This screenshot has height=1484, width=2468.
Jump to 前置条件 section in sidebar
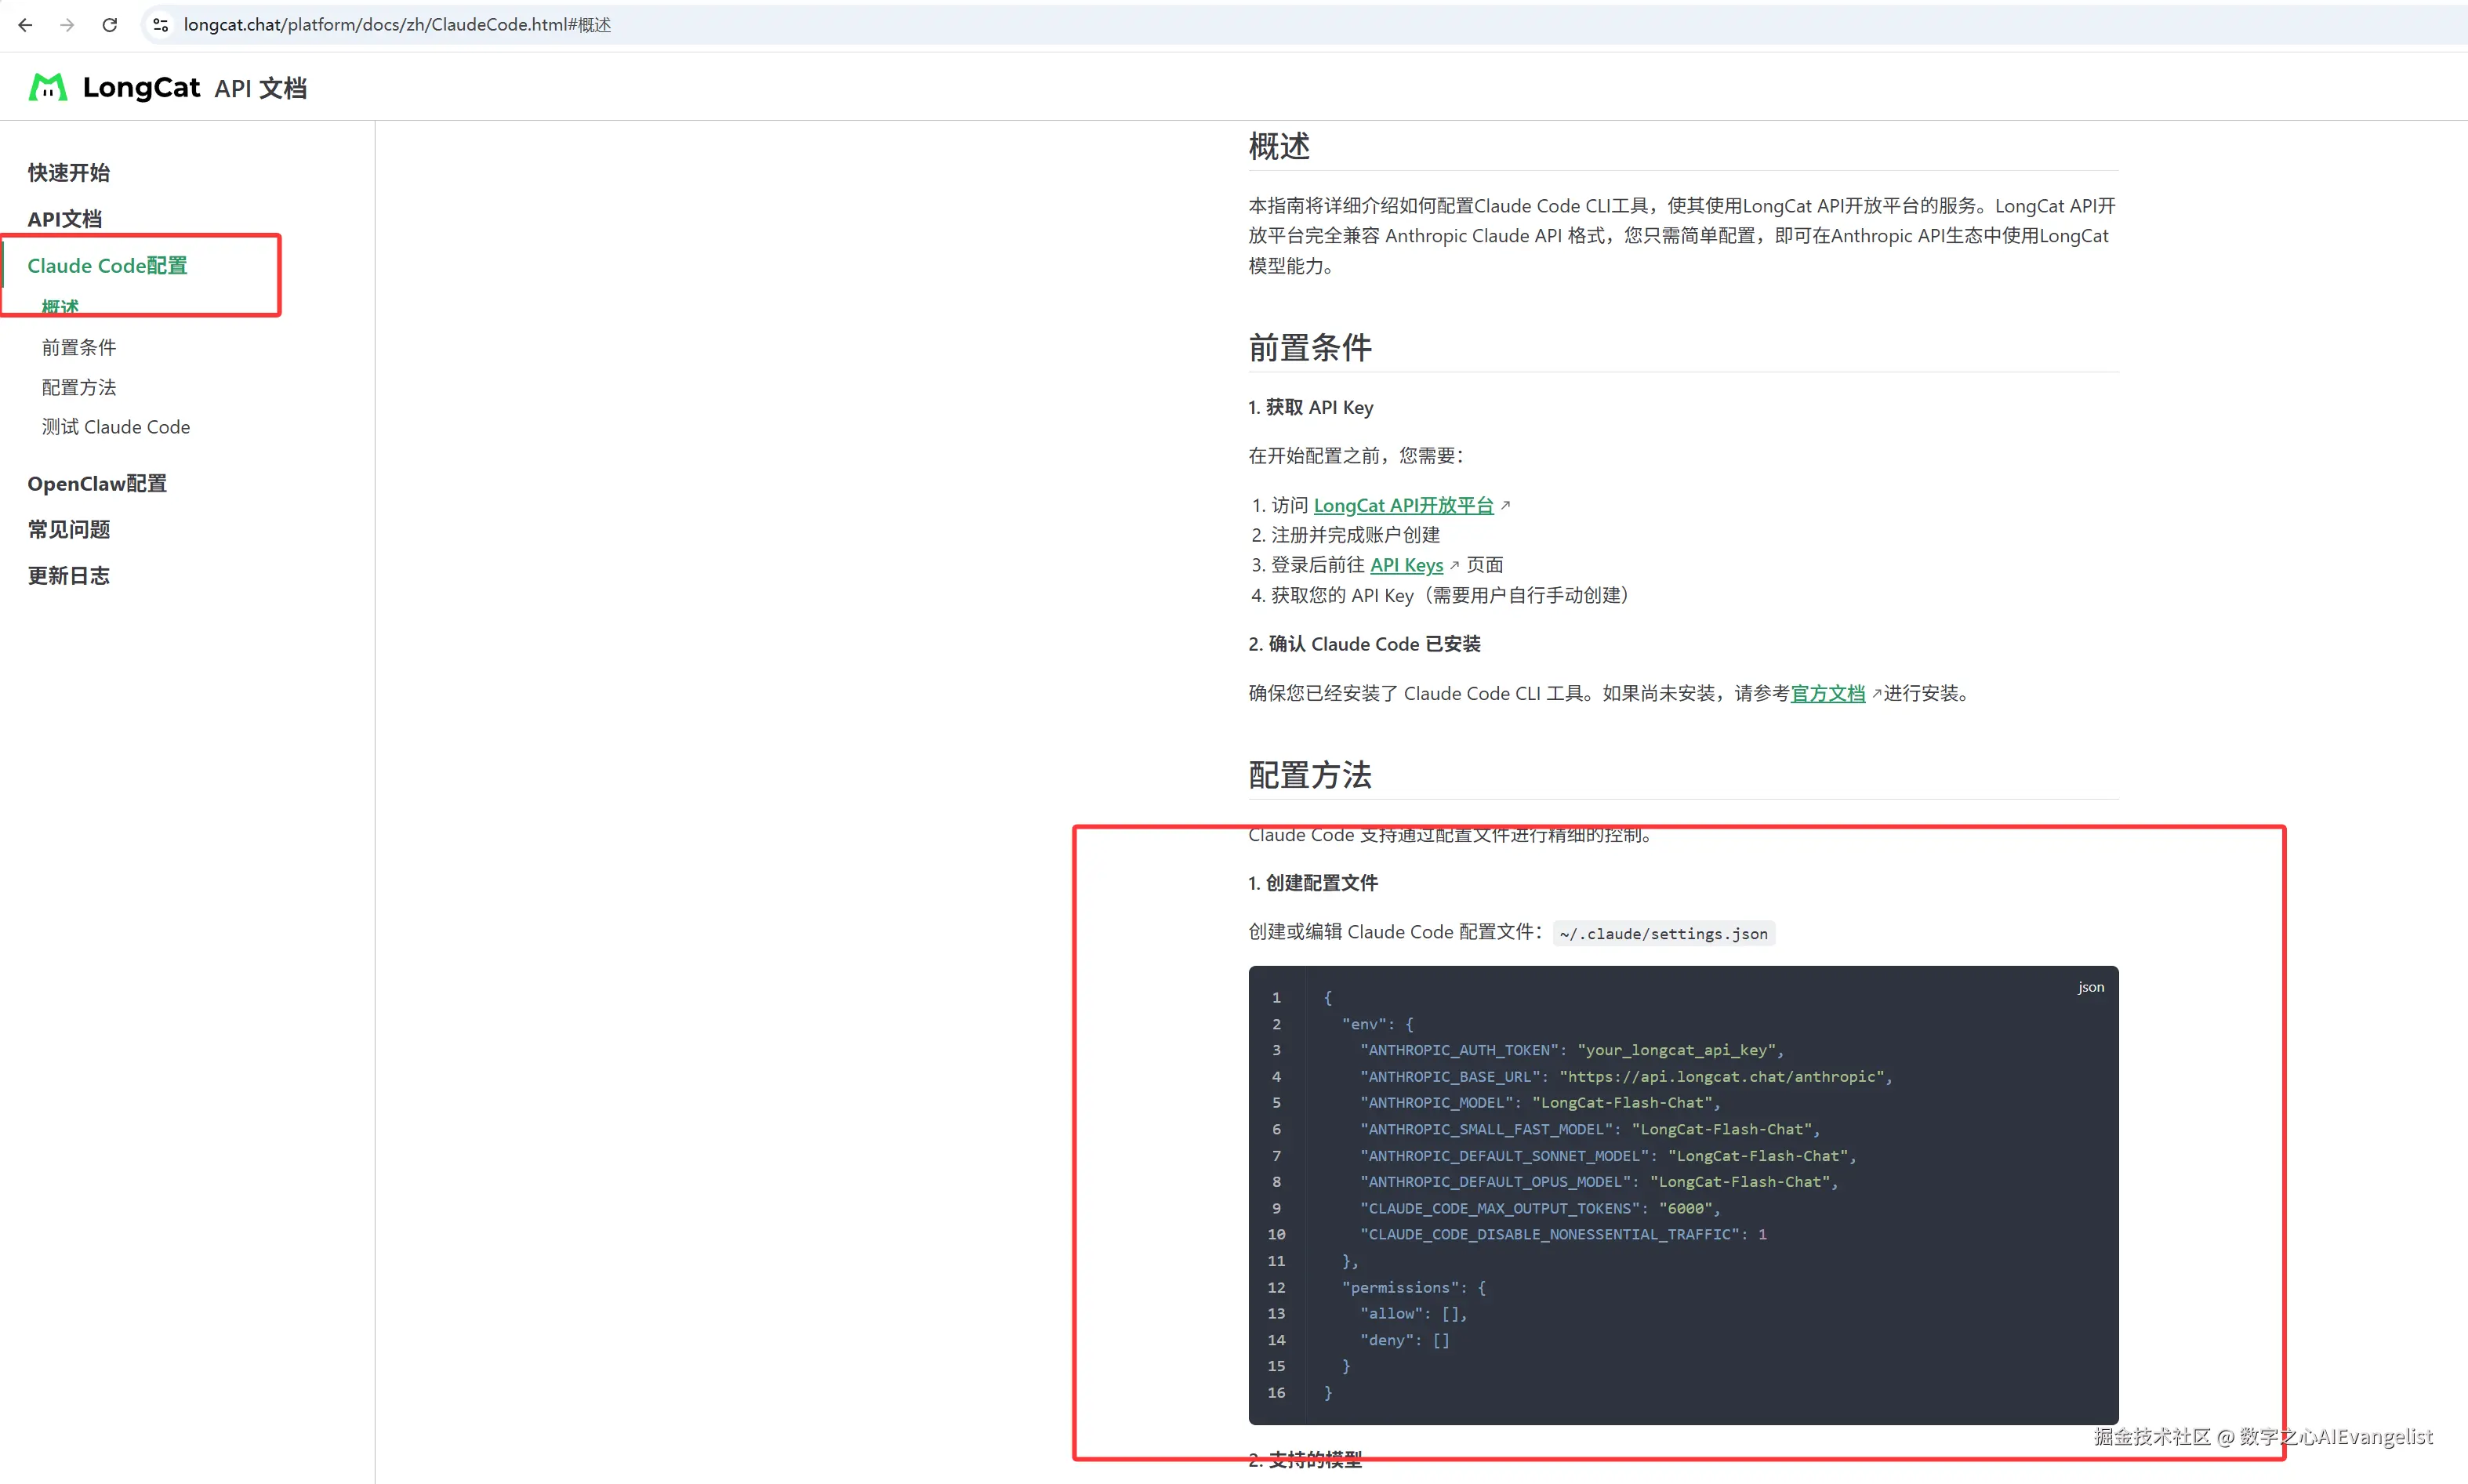78,347
